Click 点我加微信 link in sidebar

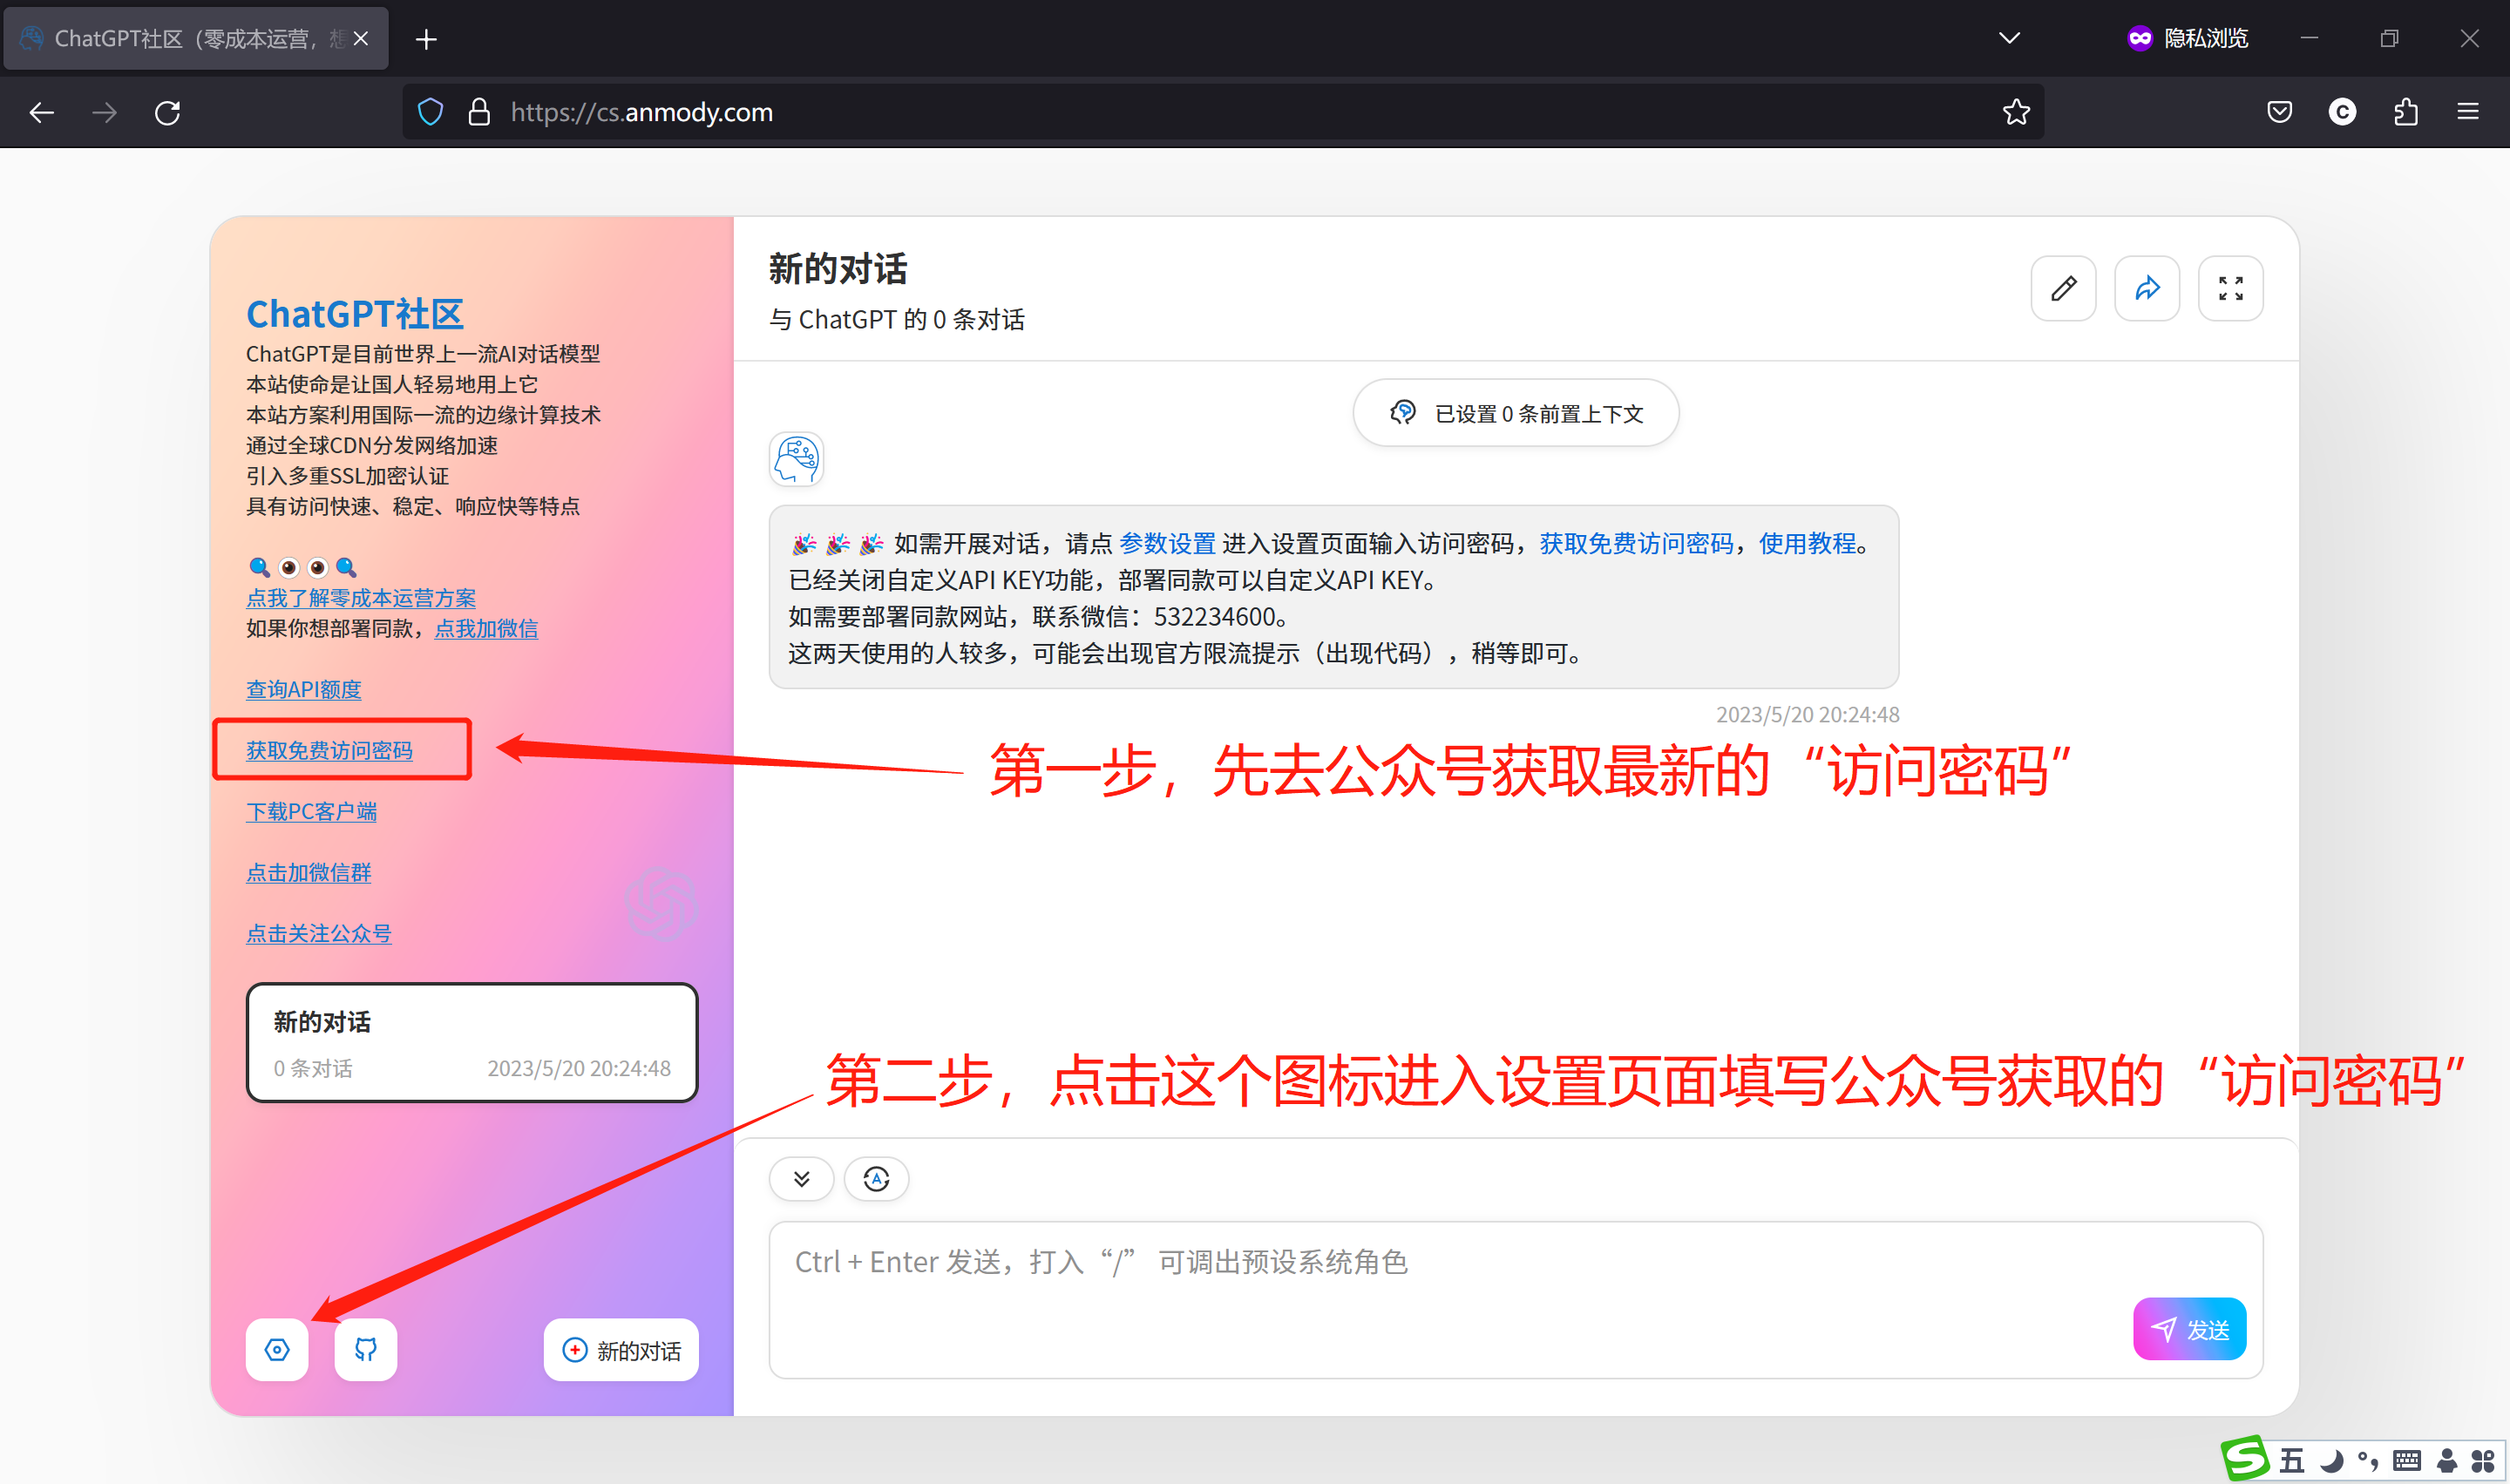[486, 628]
